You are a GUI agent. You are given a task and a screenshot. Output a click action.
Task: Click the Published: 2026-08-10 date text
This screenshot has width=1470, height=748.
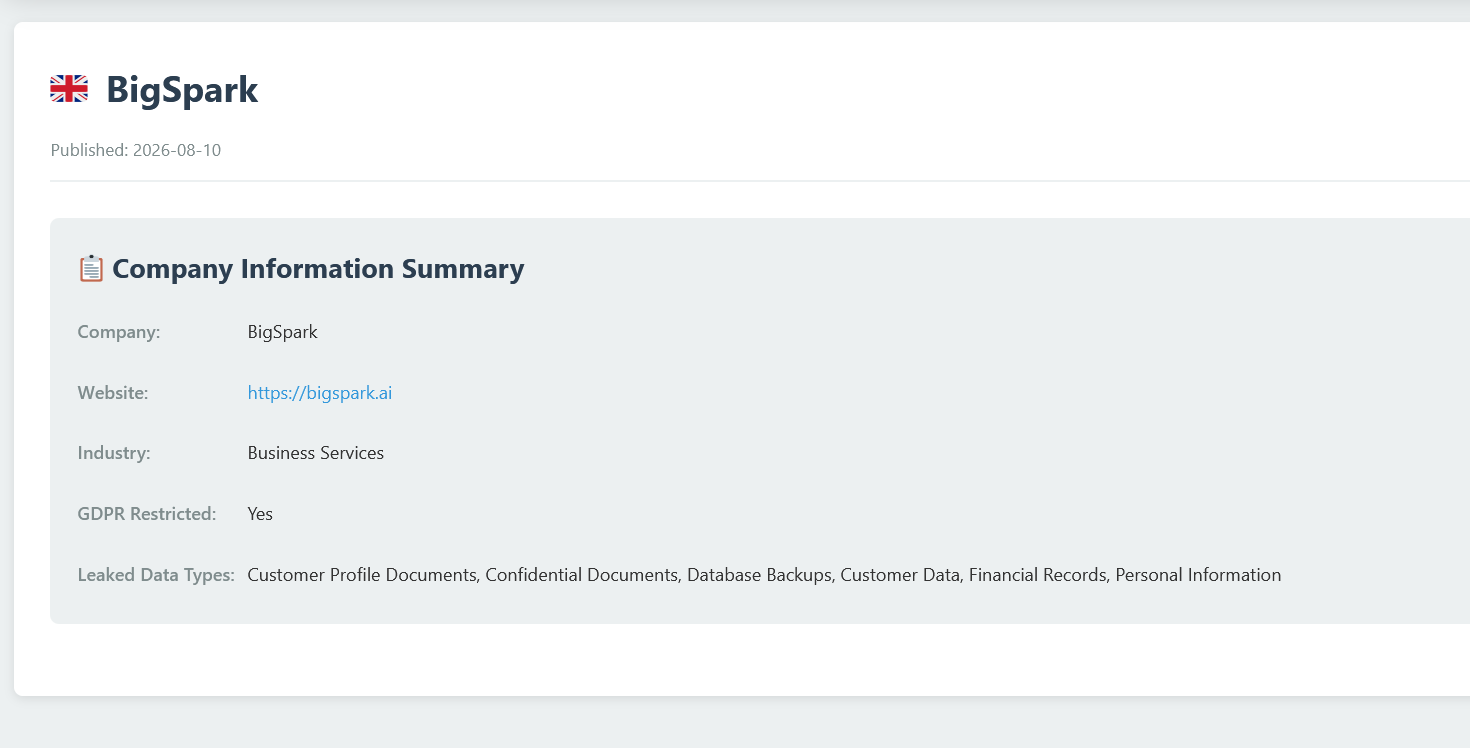(136, 150)
